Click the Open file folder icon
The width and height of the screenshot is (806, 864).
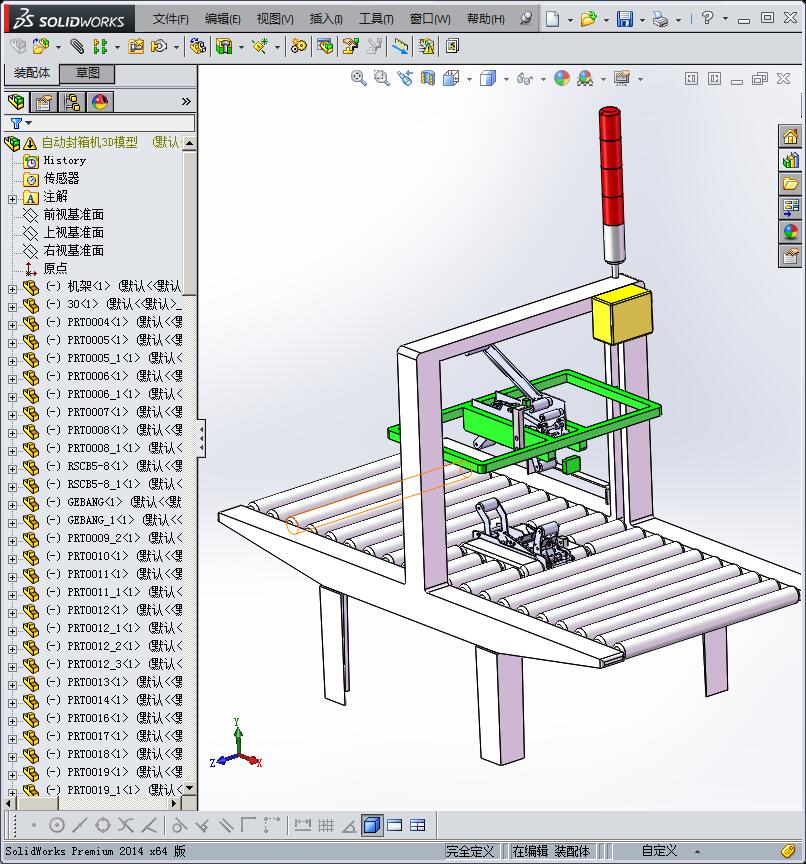[x=588, y=19]
